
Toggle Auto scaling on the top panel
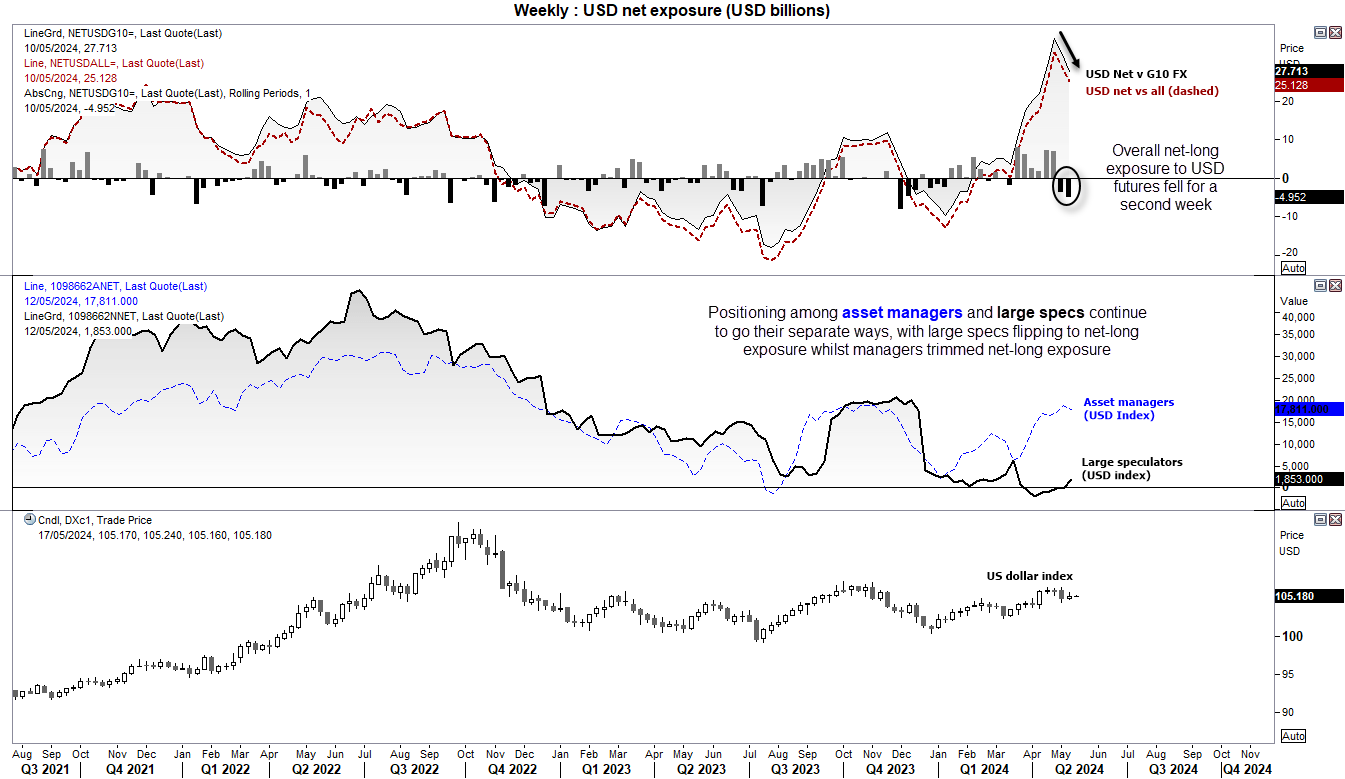(x=1293, y=268)
